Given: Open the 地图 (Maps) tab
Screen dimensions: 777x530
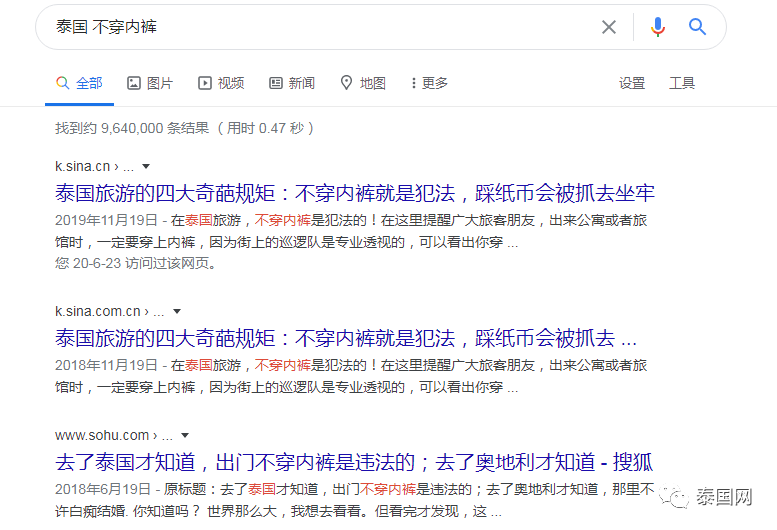Looking at the screenshot, I should click(x=363, y=83).
